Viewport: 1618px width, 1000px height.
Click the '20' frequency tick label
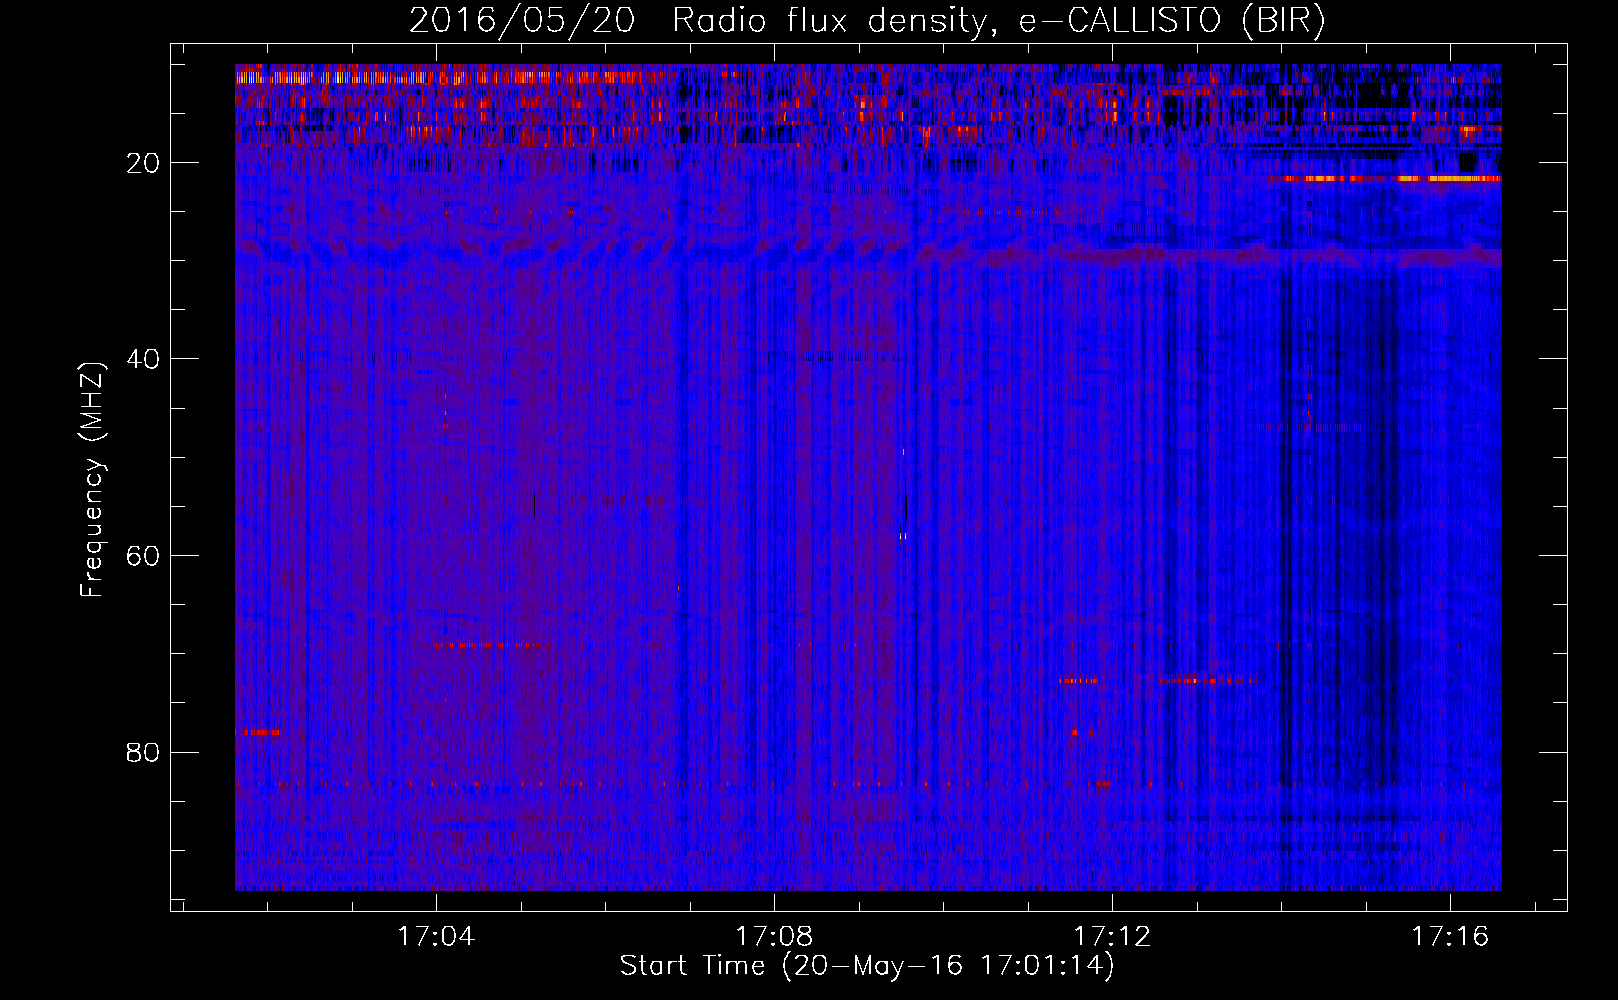144,163
